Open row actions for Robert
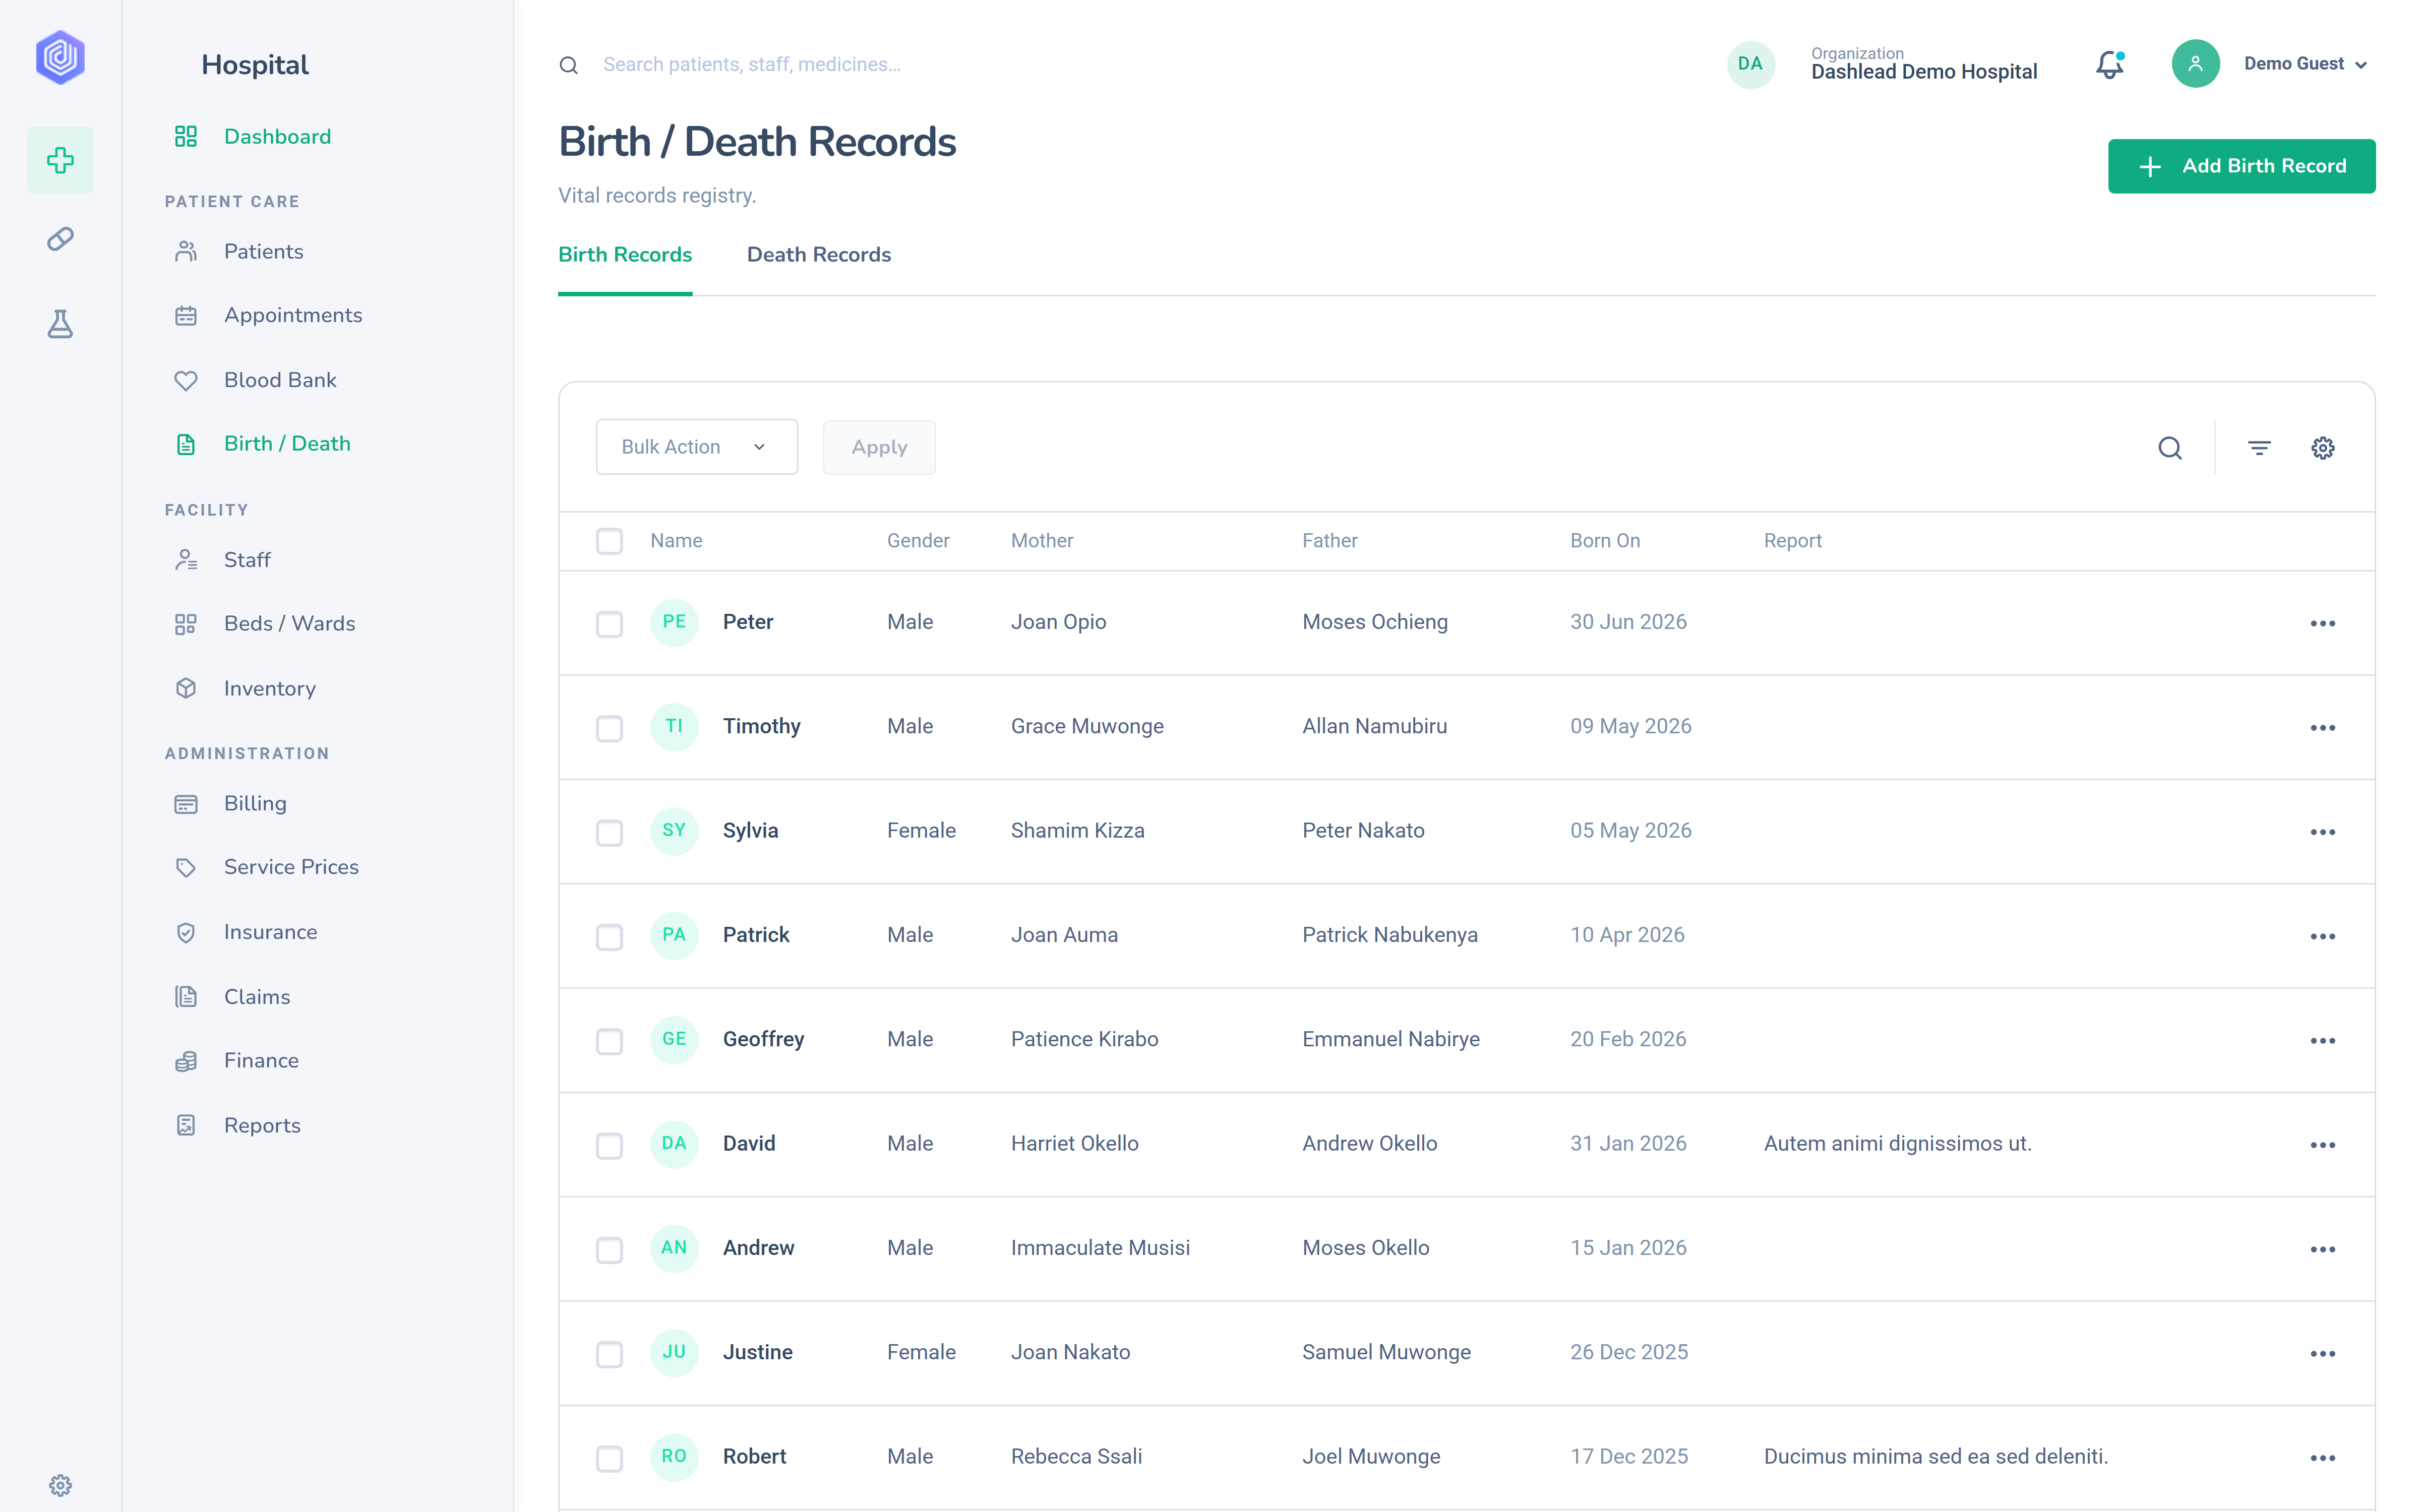2420x1512 pixels. [2322, 1458]
